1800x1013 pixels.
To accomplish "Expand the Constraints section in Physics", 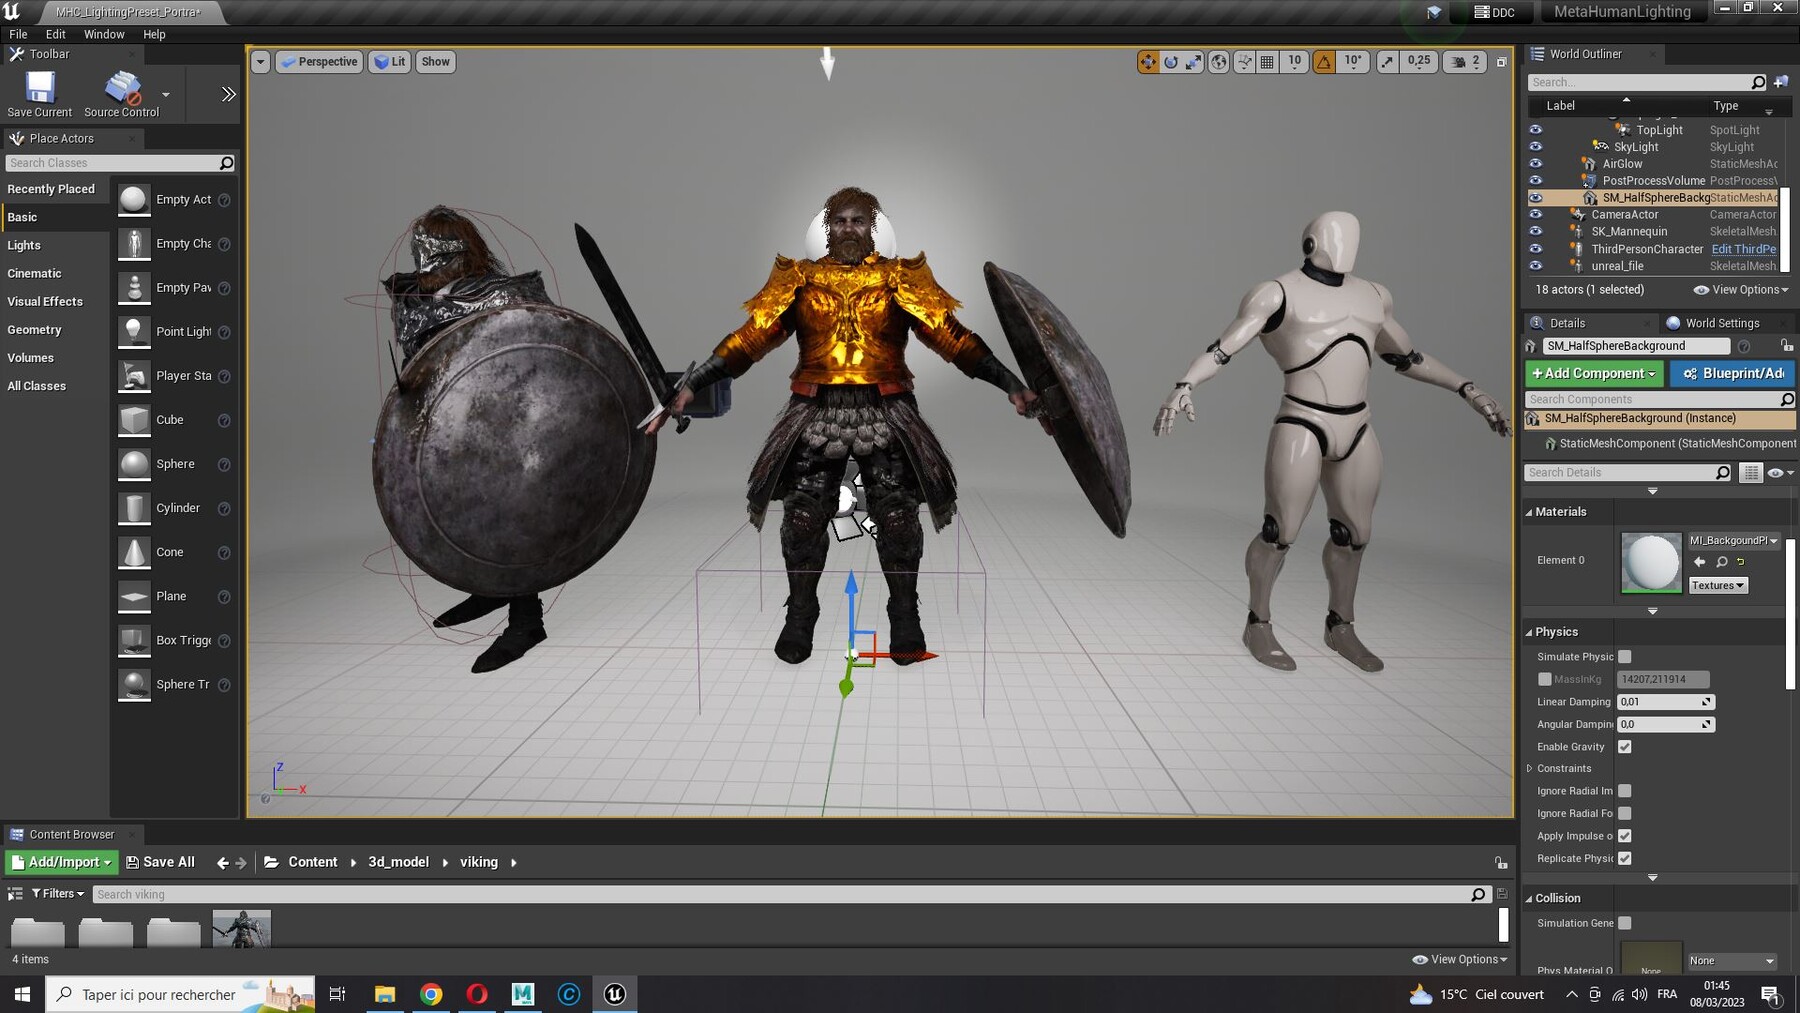I will tap(1530, 768).
